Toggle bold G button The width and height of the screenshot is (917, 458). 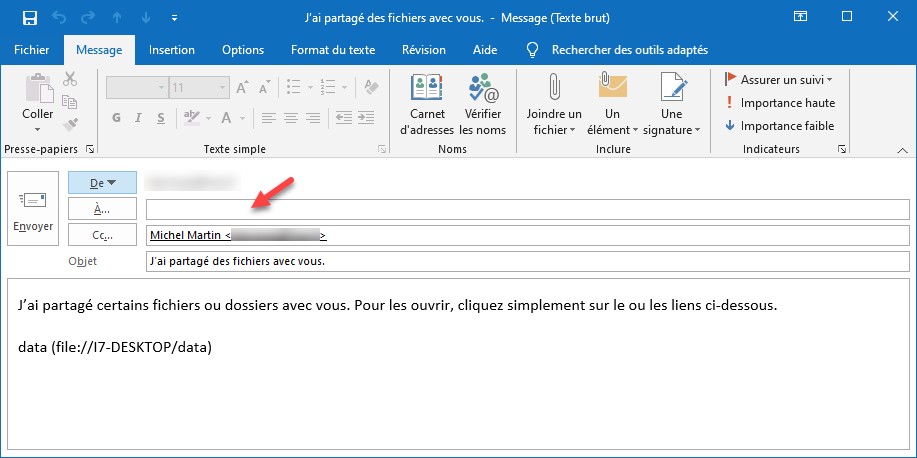click(x=116, y=118)
